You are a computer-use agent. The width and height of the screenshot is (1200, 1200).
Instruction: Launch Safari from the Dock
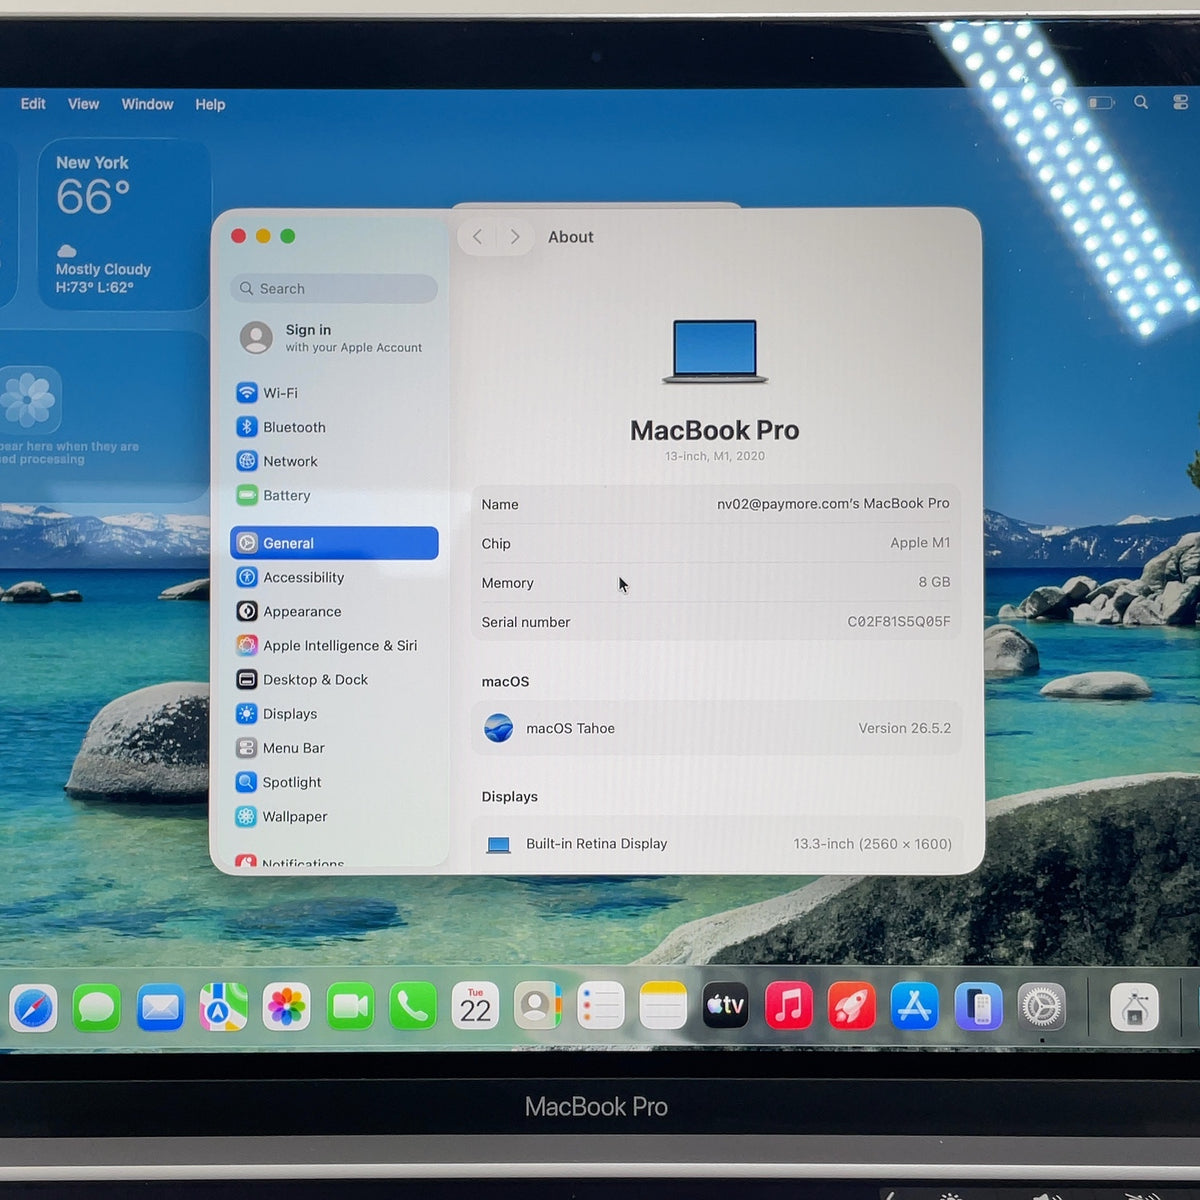(33, 1007)
